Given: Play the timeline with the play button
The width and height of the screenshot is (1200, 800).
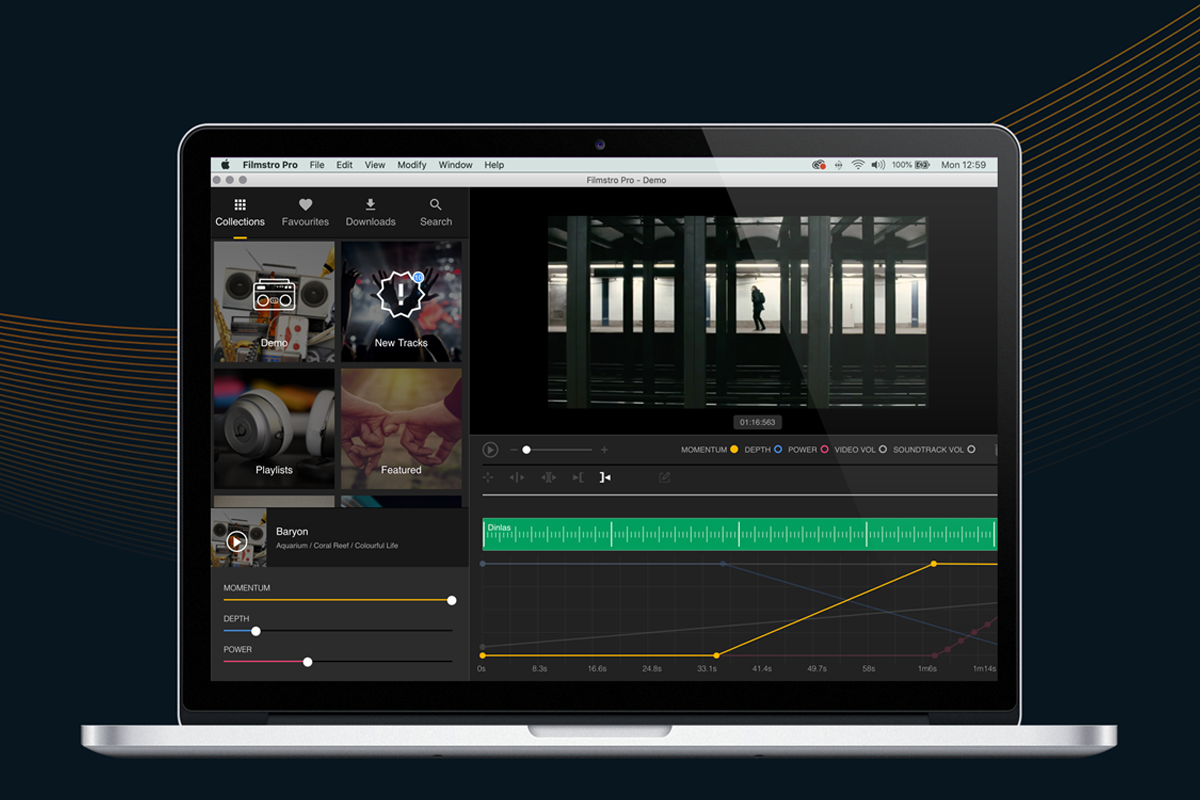Looking at the screenshot, I should (x=490, y=450).
